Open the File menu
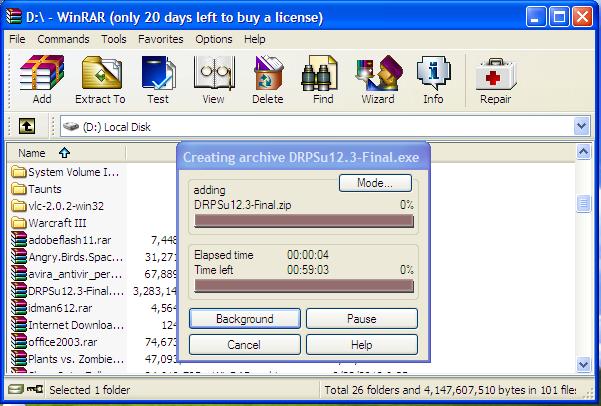The height and width of the screenshot is (406, 601). 17,39
